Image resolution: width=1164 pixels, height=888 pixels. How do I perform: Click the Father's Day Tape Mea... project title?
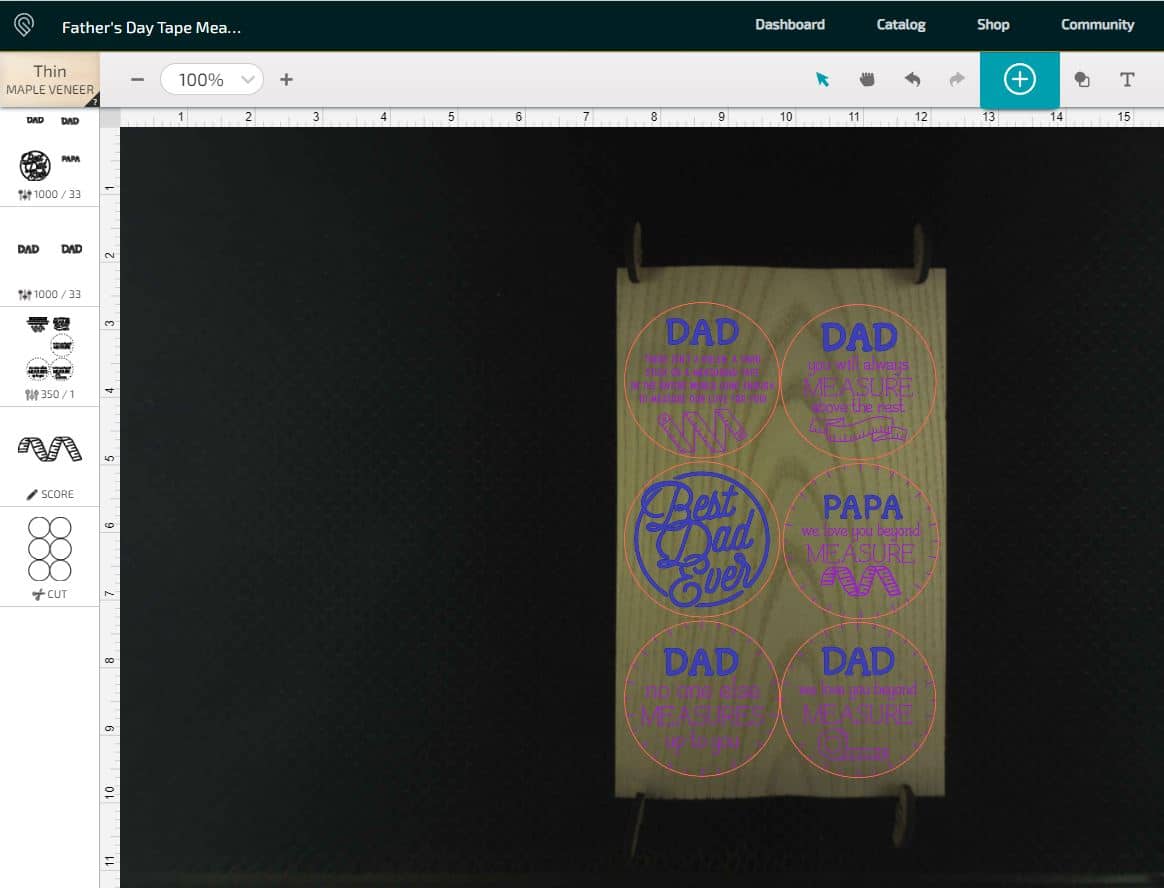(151, 27)
